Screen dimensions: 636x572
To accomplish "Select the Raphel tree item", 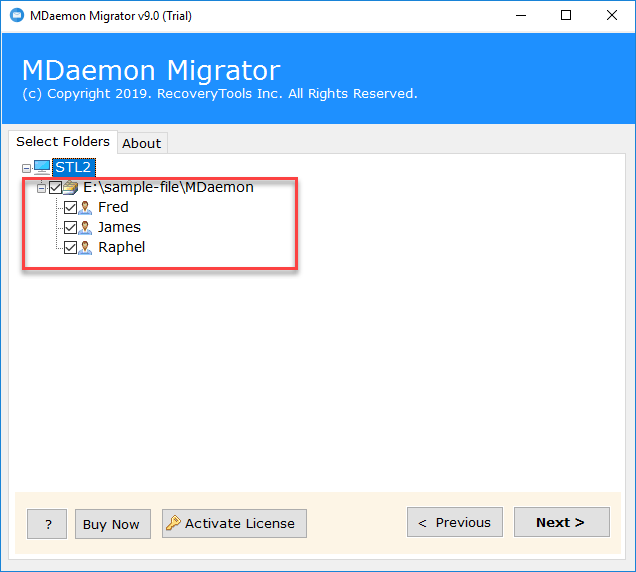I will coord(122,247).
